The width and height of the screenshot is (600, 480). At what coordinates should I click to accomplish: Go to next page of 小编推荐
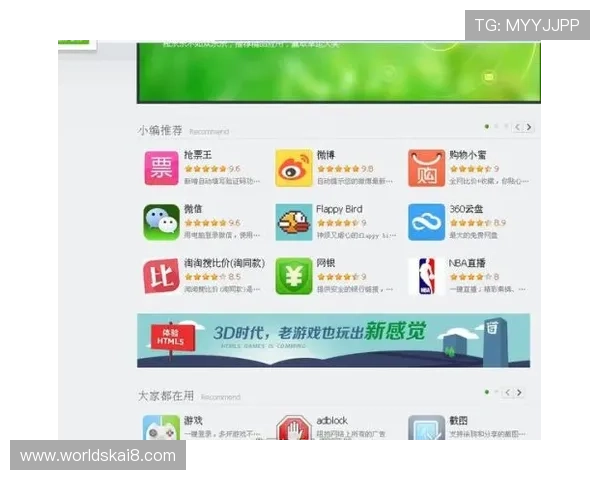[x=529, y=127]
